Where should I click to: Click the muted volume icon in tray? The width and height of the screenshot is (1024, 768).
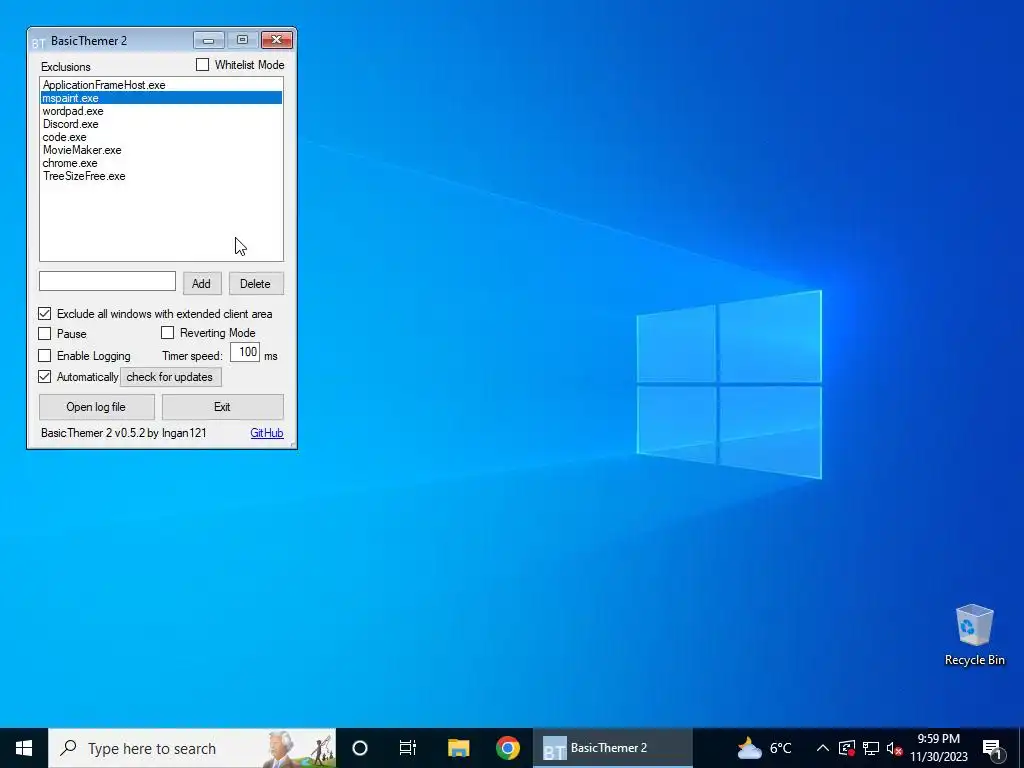pos(894,748)
